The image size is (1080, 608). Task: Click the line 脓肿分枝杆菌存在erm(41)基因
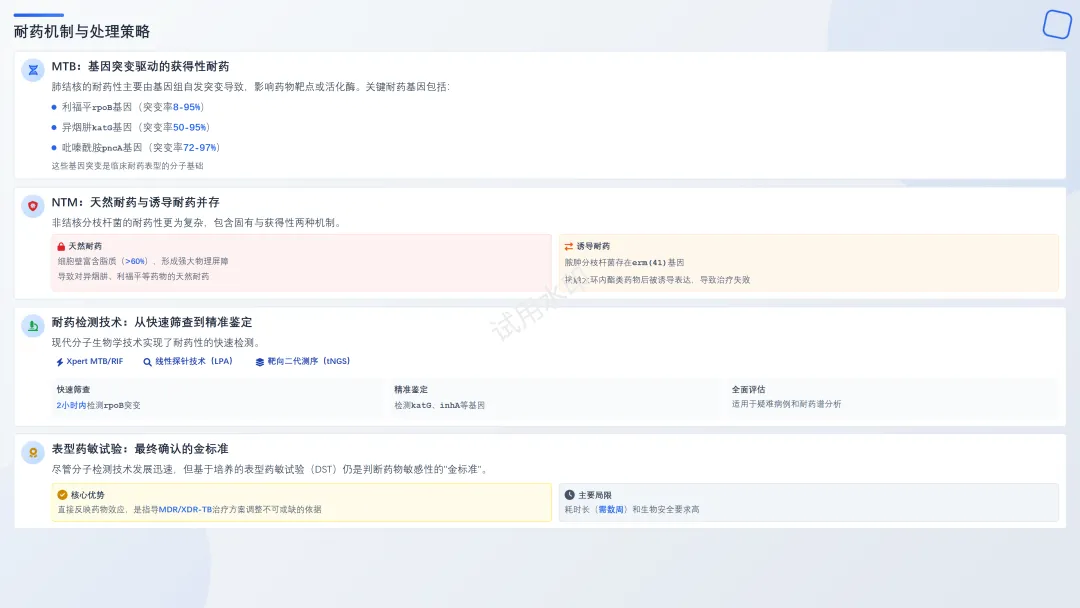pyautogui.click(x=625, y=262)
